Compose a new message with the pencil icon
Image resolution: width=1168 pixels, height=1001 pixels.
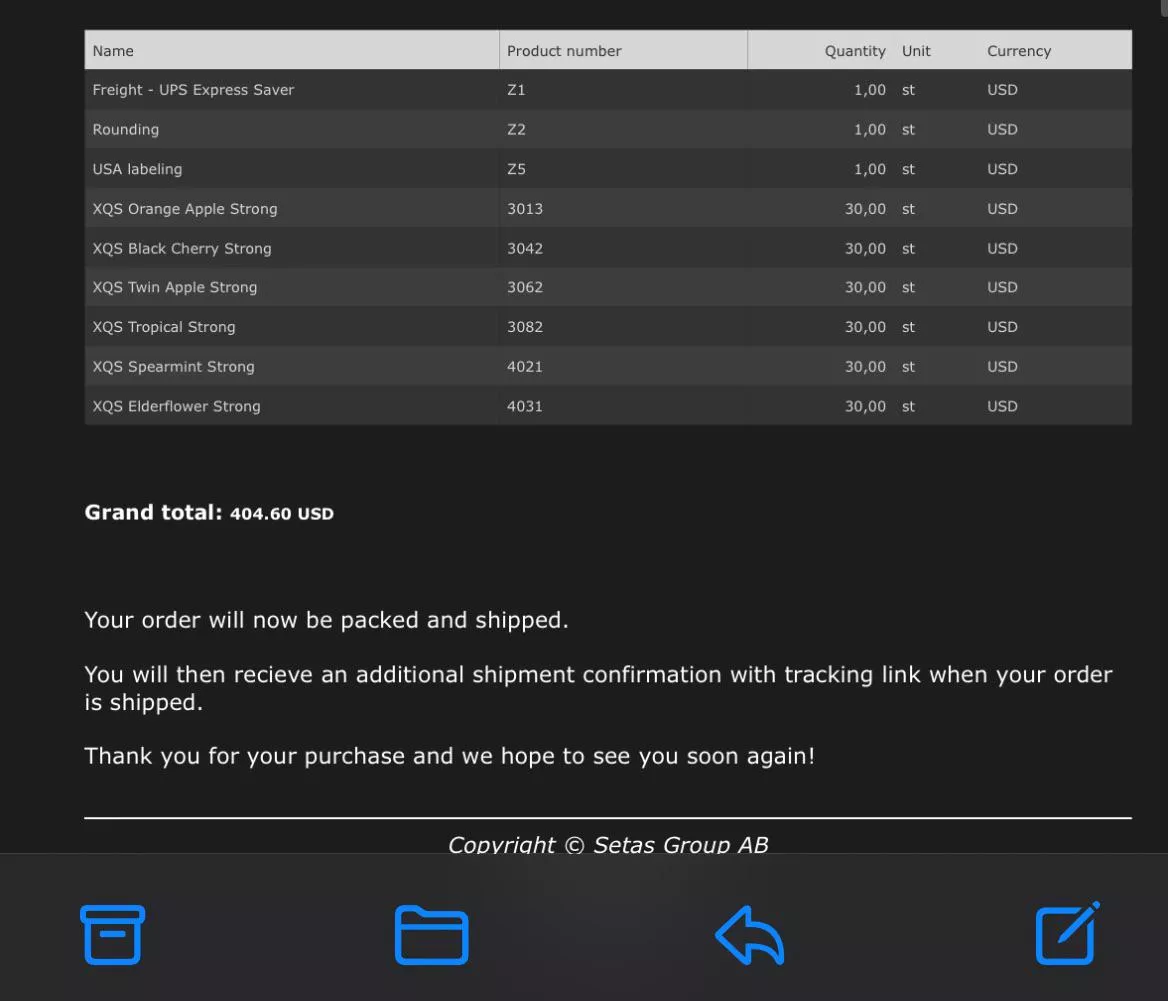click(1067, 934)
